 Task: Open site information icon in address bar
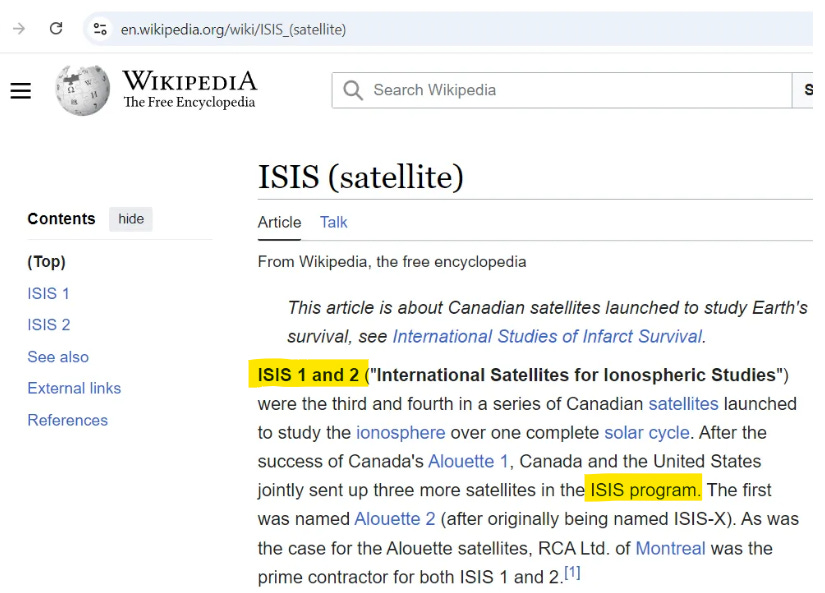click(100, 29)
